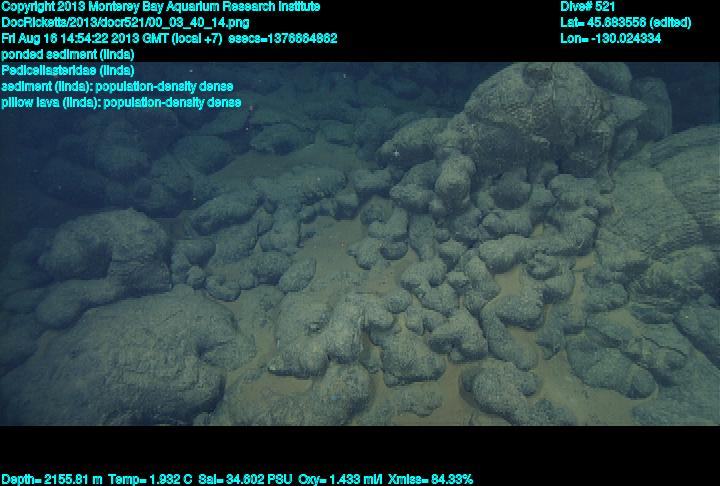Screen dimensions: 720x486
Task: Click the 'Lat= 45.683556 (edited)' value
Action: coord(625,23)
